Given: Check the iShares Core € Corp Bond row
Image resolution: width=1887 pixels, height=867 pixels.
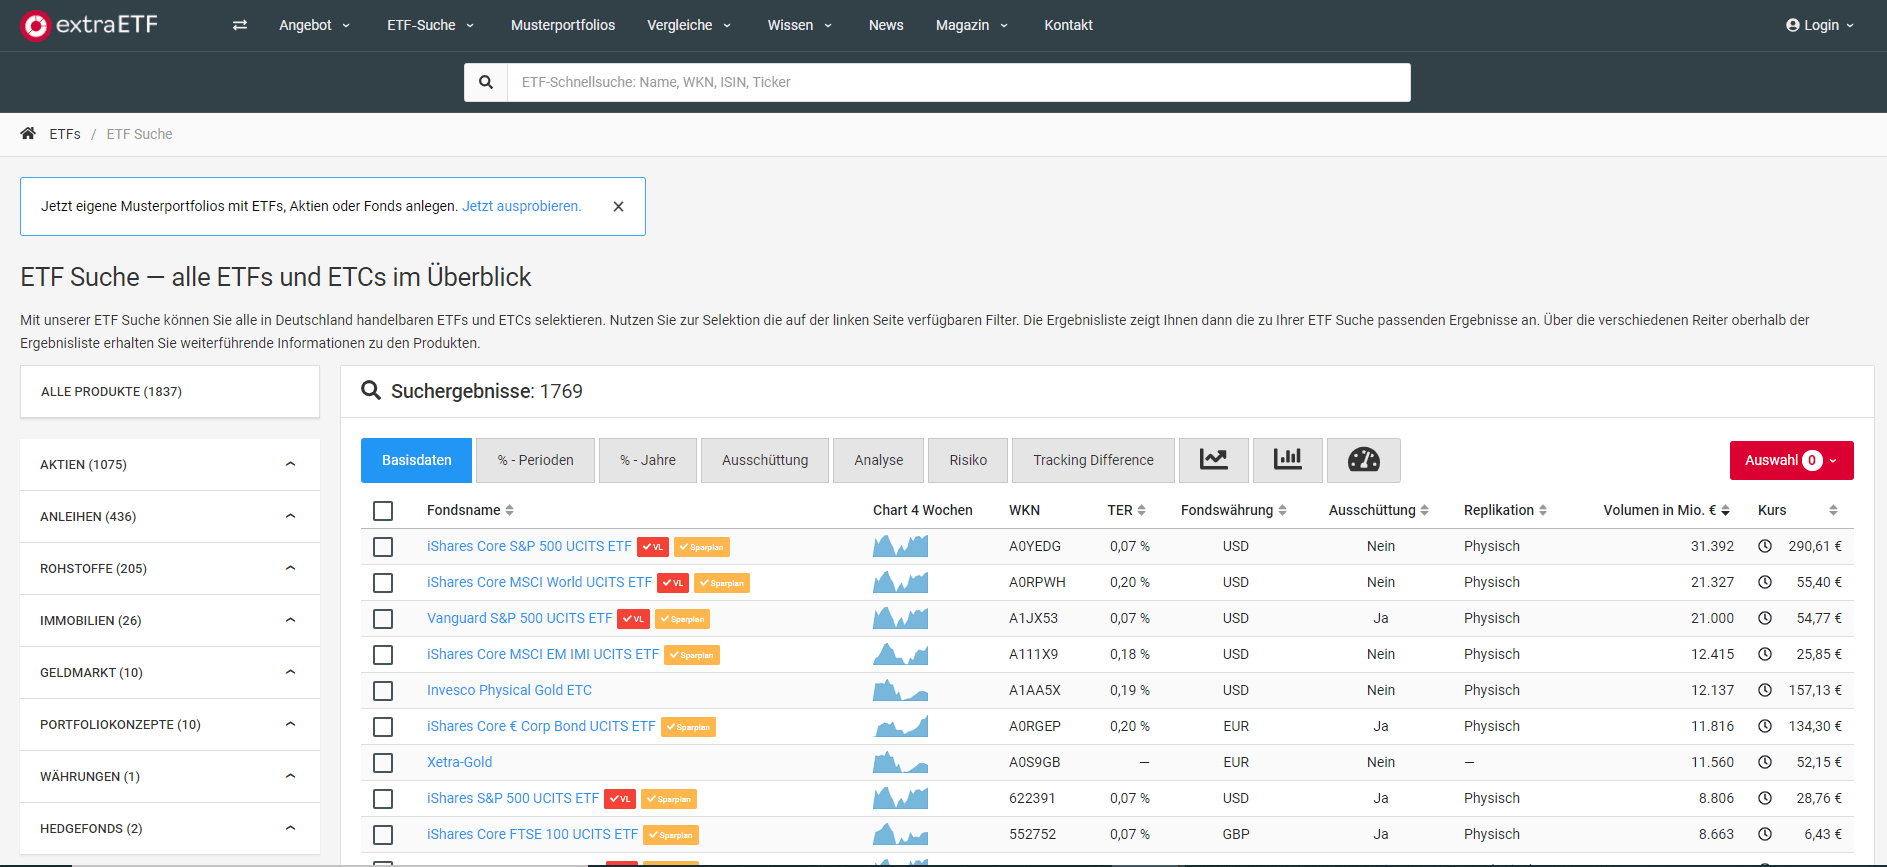Looking at the screenshot, I should point(383,727).
